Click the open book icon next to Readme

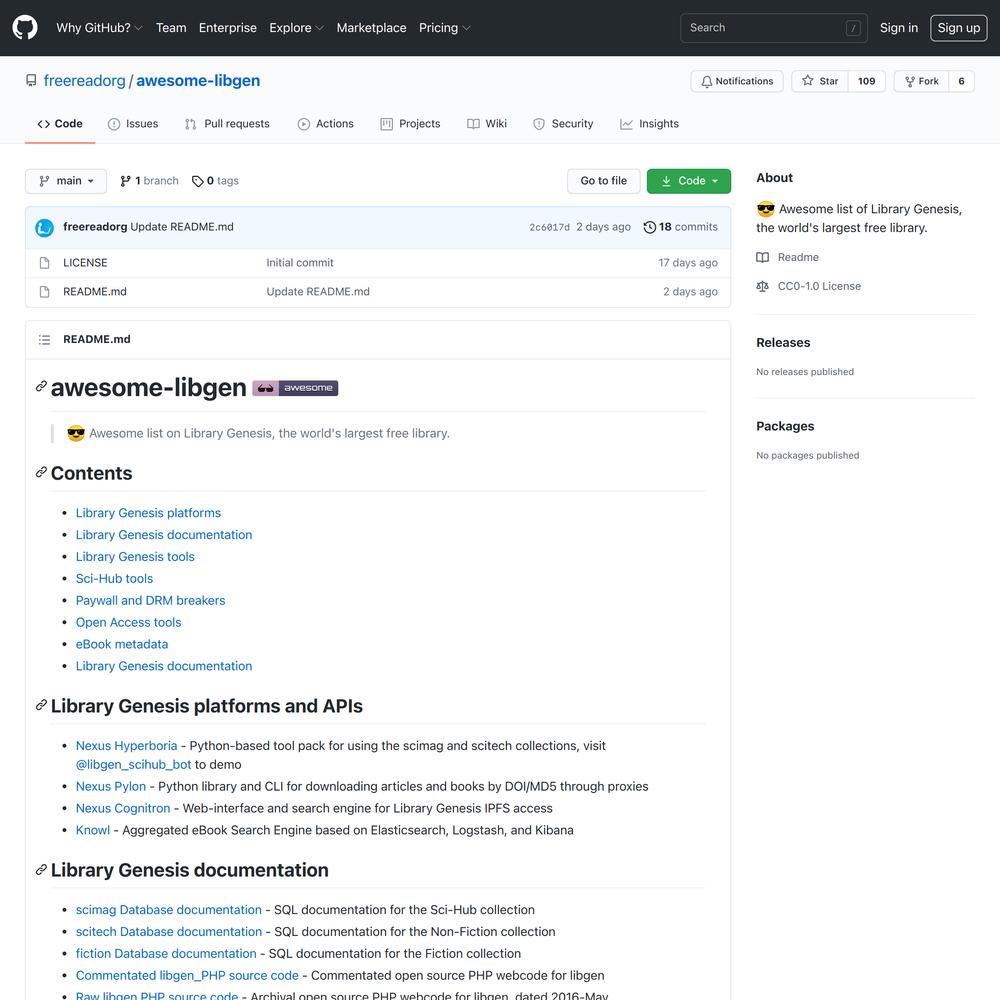pos(762,258)
